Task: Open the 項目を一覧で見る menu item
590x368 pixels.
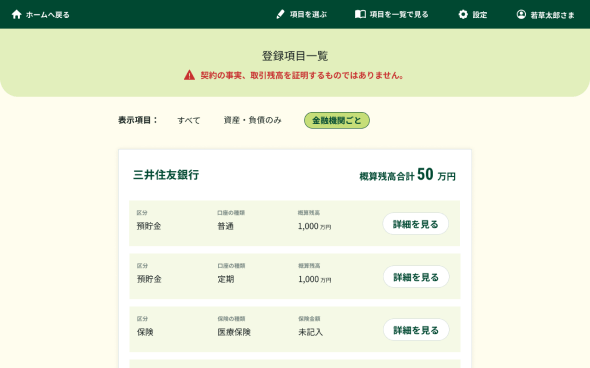Action: pyautogui.click(x=392, y=14)
